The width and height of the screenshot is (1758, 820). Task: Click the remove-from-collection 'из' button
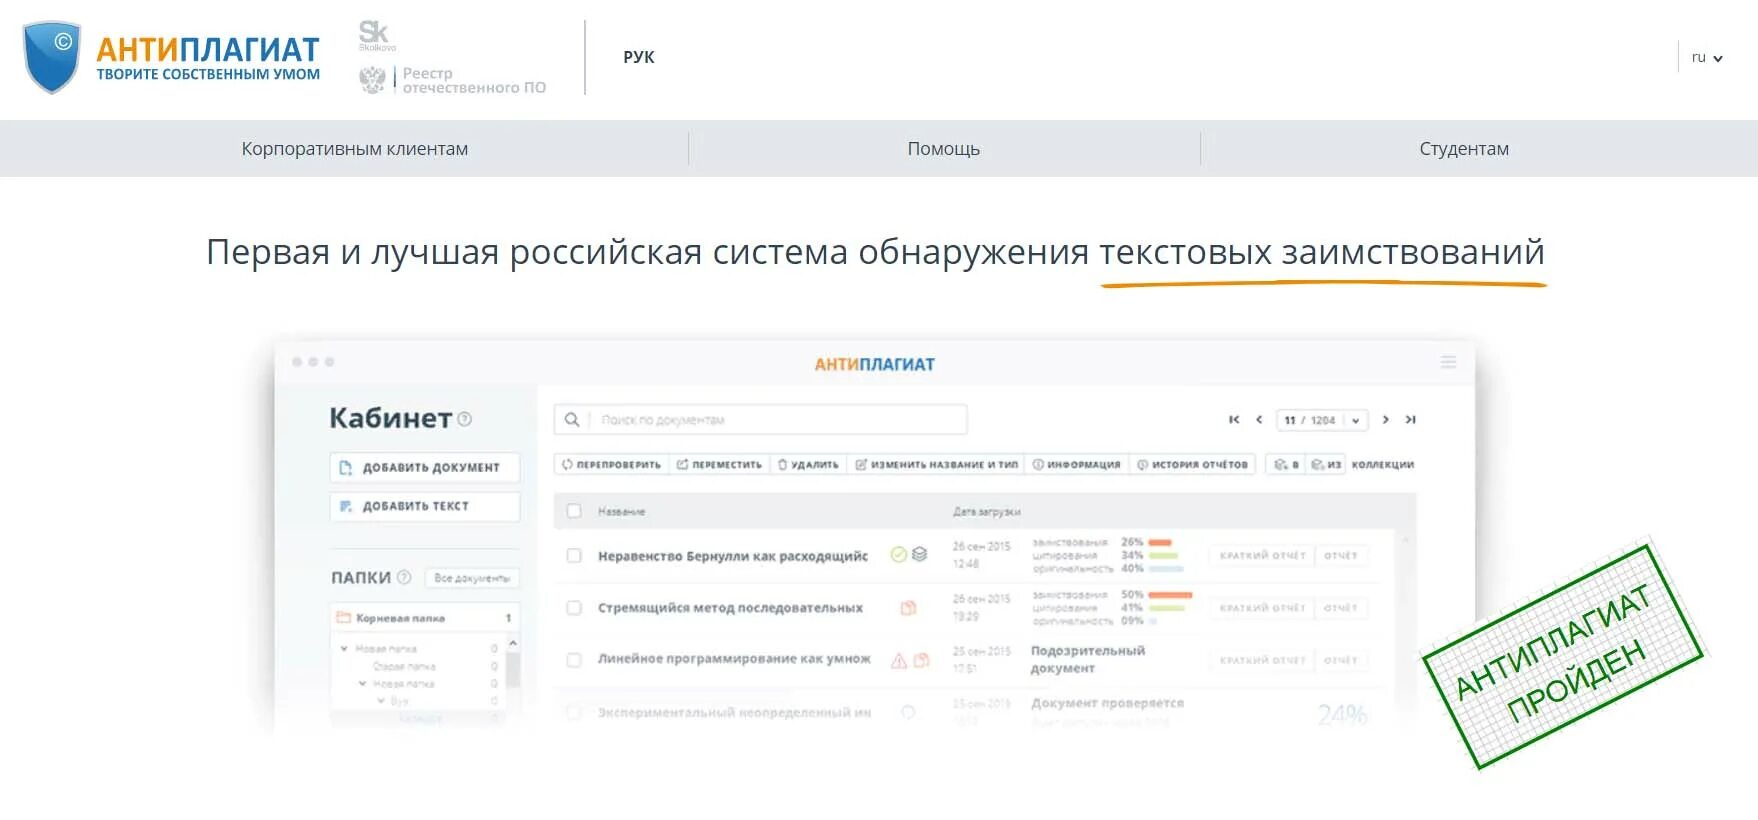[1326, 464]
